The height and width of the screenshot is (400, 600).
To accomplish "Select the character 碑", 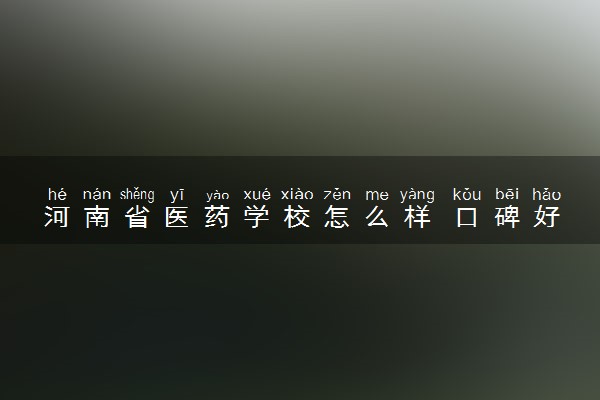I will [x=507, y=217].
